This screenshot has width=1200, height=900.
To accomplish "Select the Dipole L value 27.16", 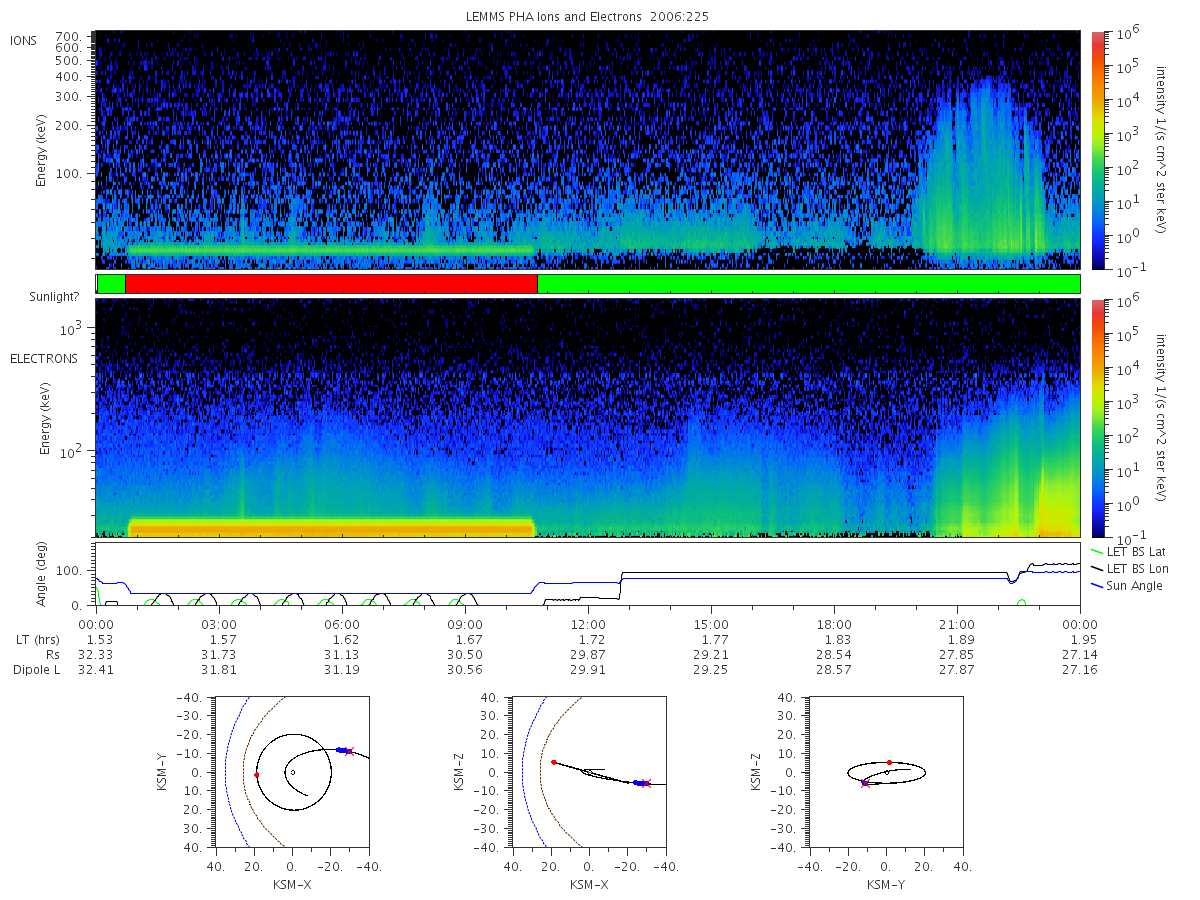I will pyautogui.click(x=1080, y=669).
